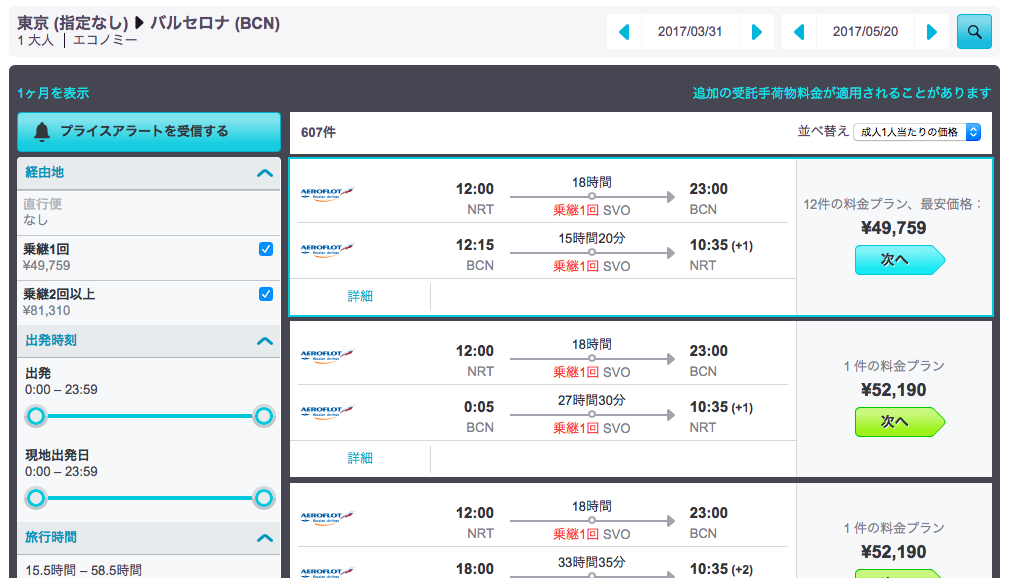Collapse the 旅行時間 filter section
This screenshot has height=578, width=1015.
pyautogui.click(x=264, y=538)
